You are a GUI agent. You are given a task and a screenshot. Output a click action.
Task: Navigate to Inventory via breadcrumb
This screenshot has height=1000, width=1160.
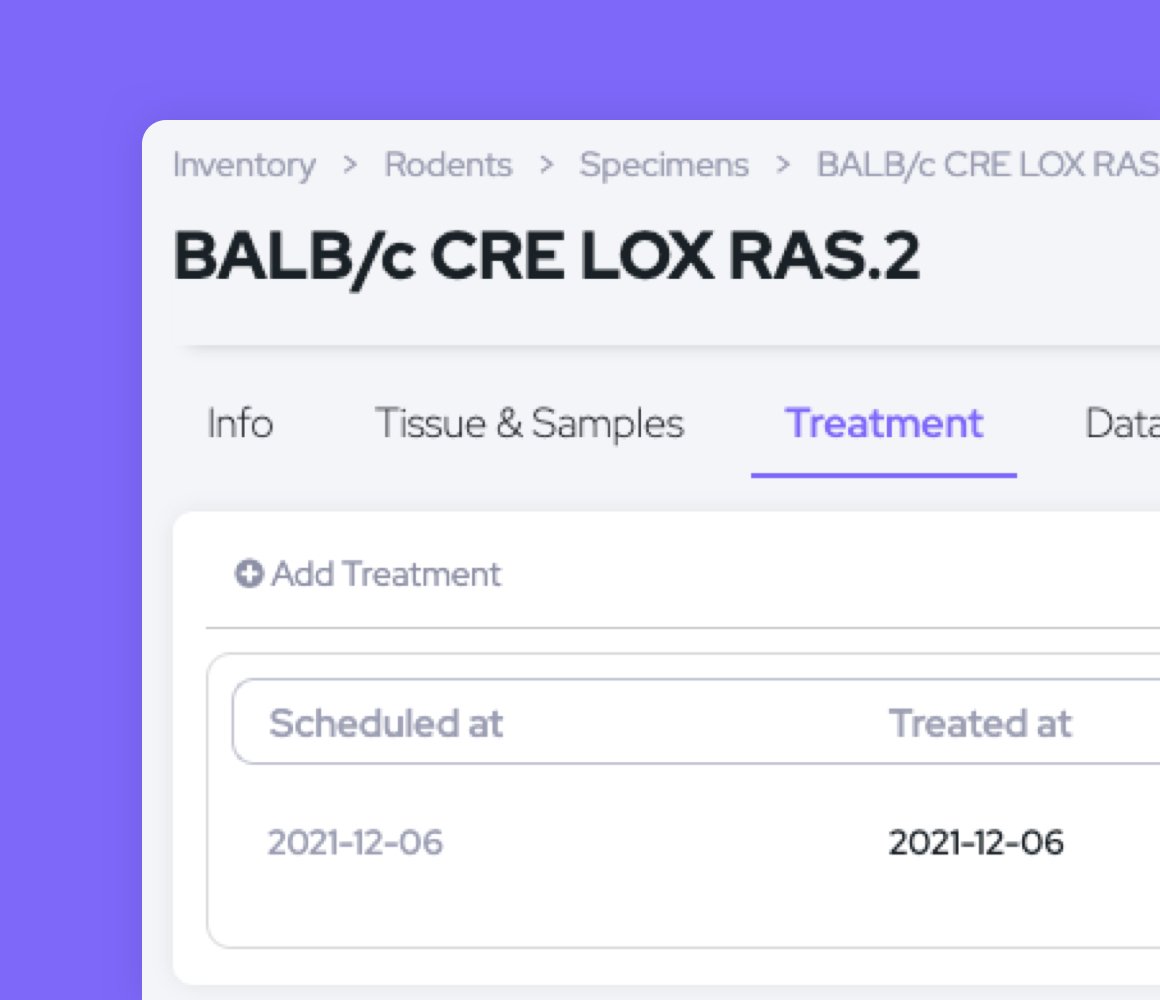click(243, 165)
